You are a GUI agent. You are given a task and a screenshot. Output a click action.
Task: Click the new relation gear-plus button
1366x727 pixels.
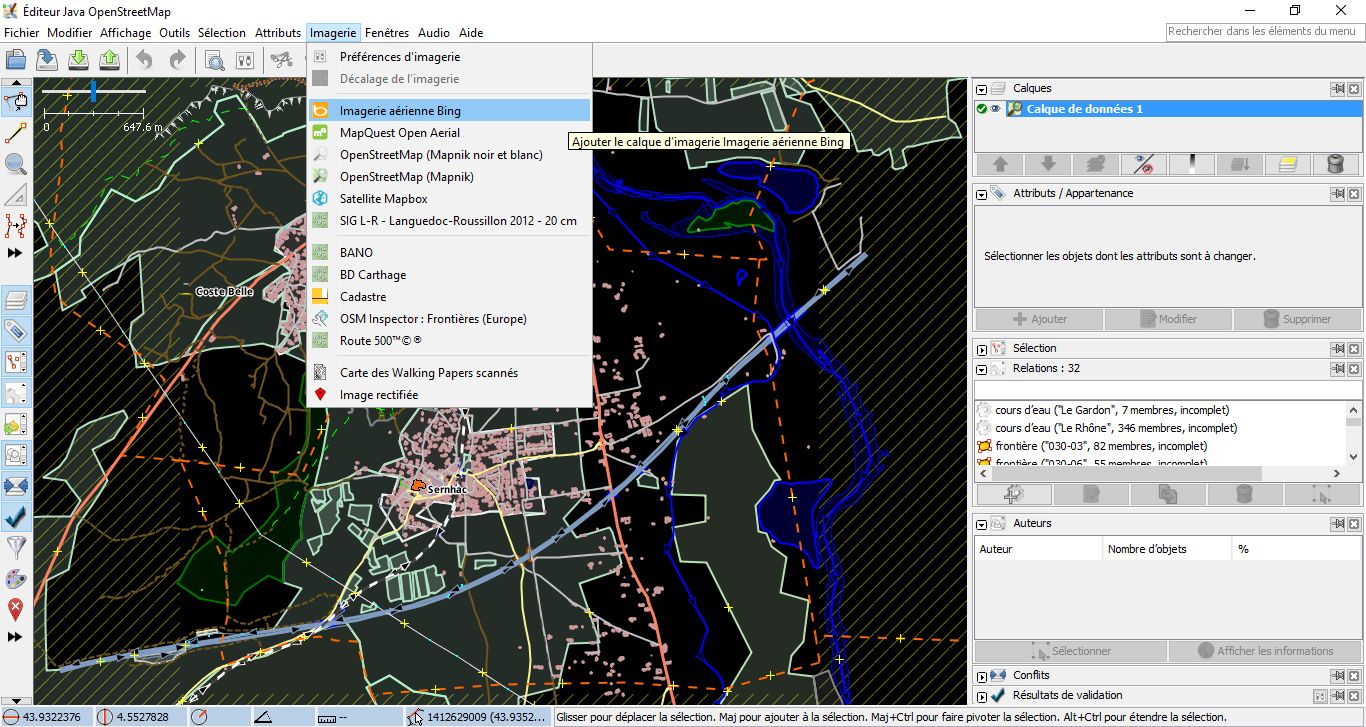click(1014, 494)
